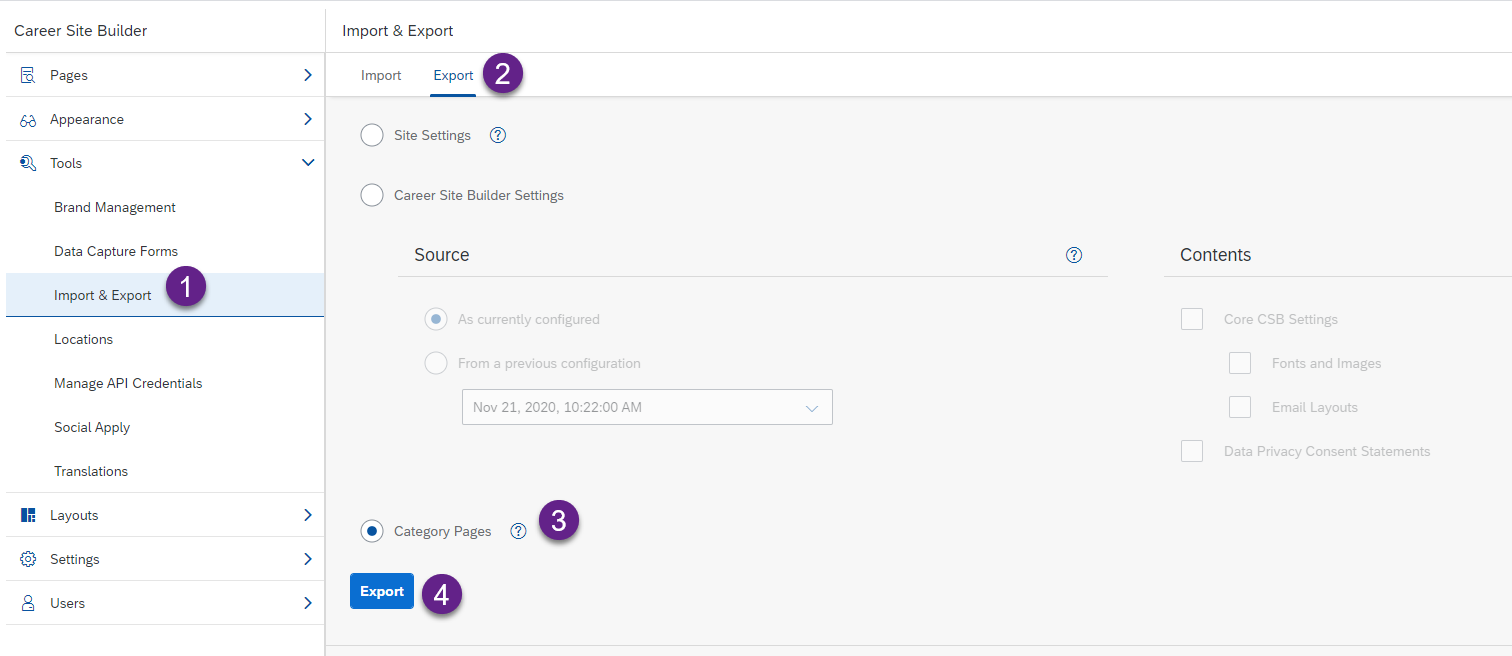
Task: Click the Source section heading
Action: pos(442,255)
